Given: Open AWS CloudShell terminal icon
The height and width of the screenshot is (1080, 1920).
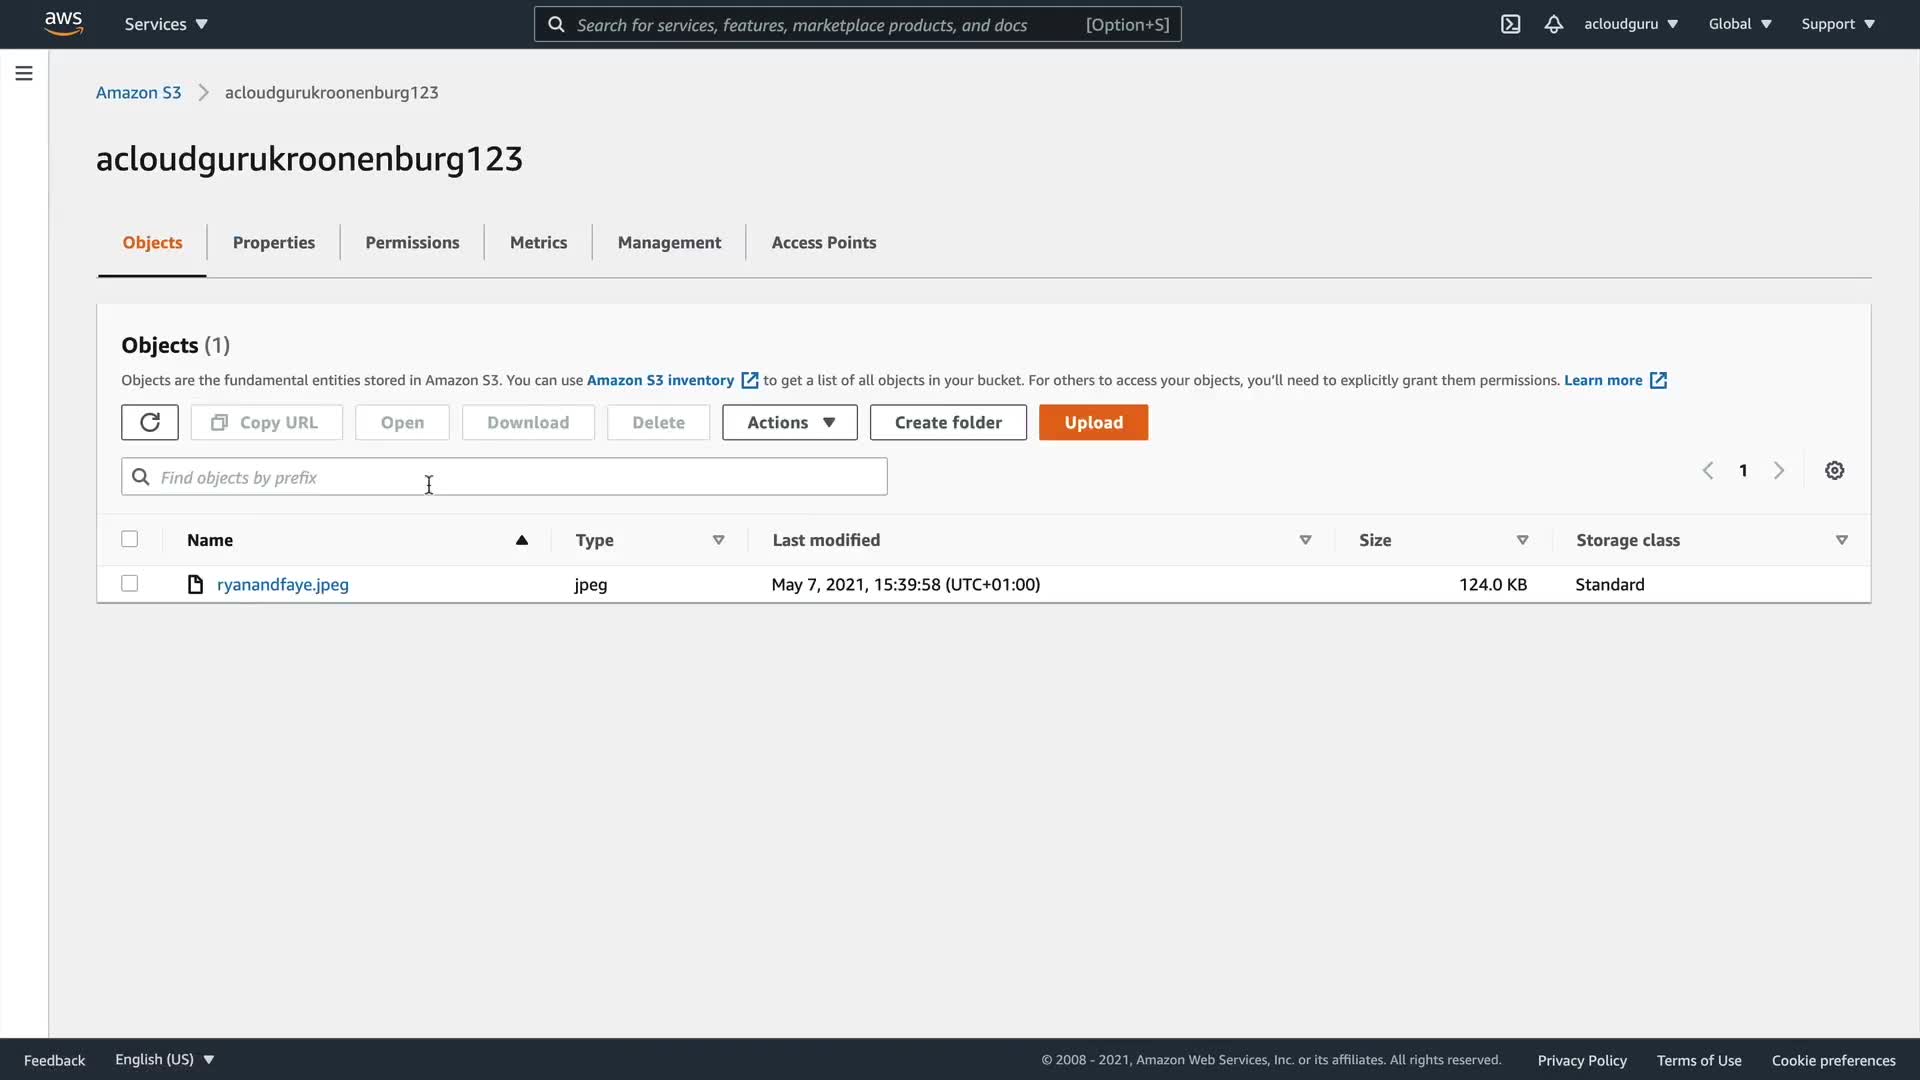Looking at the screenshot, I should click(1510, 24).
